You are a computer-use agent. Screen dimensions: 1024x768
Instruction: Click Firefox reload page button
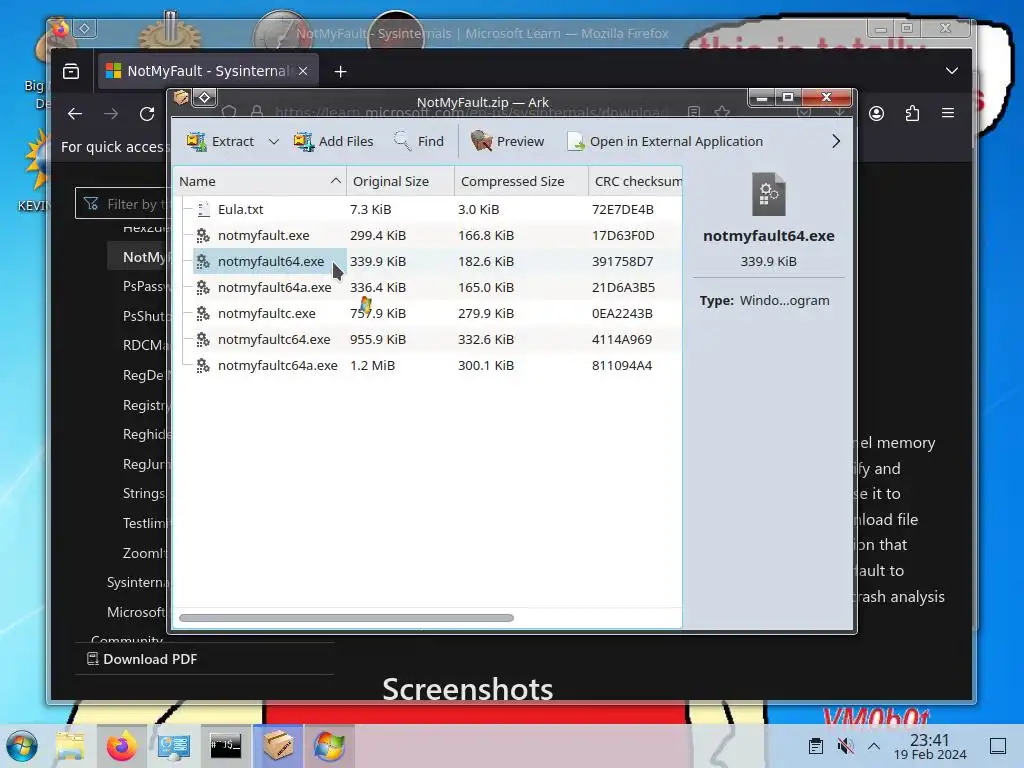[147, 114]
